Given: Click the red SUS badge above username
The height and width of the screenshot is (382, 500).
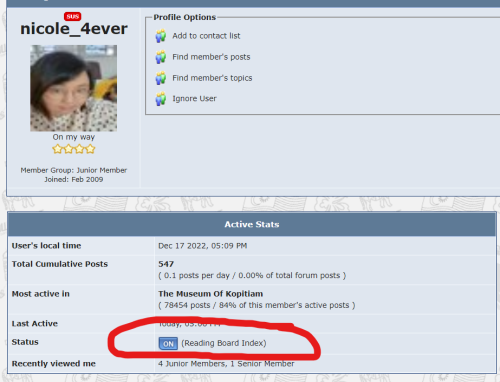Looking at the screenshot, I should [73, 16].
